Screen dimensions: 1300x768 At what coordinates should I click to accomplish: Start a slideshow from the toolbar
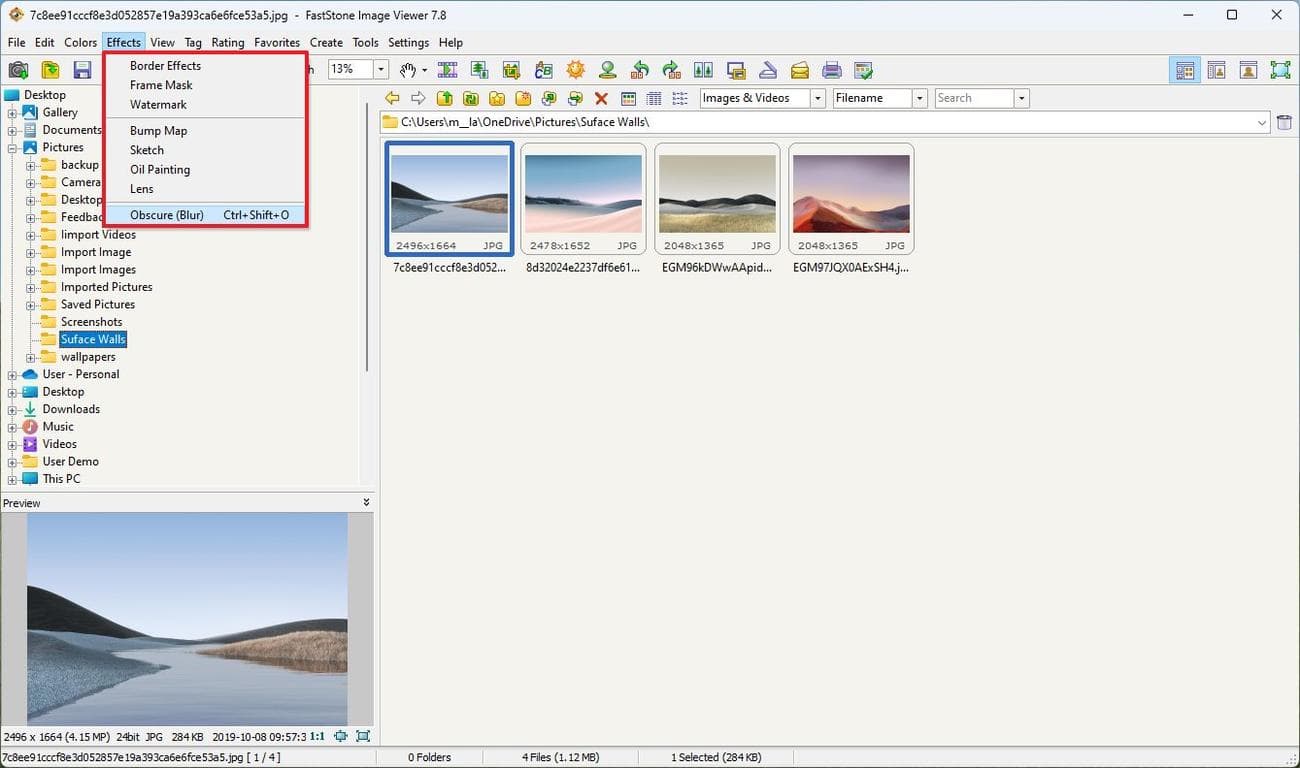pos(447,70)
